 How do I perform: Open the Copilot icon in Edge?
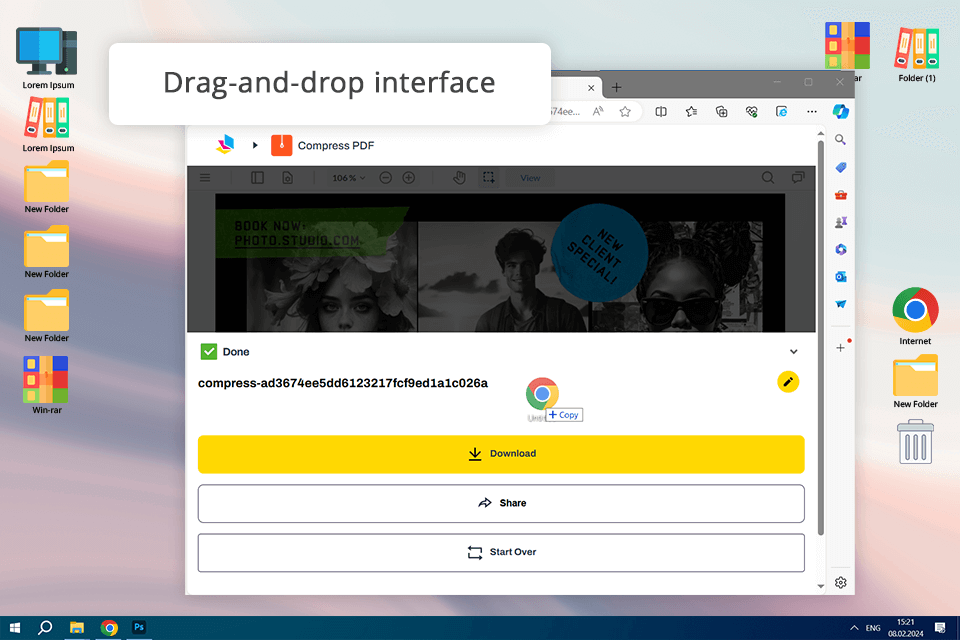click(841, 111)
